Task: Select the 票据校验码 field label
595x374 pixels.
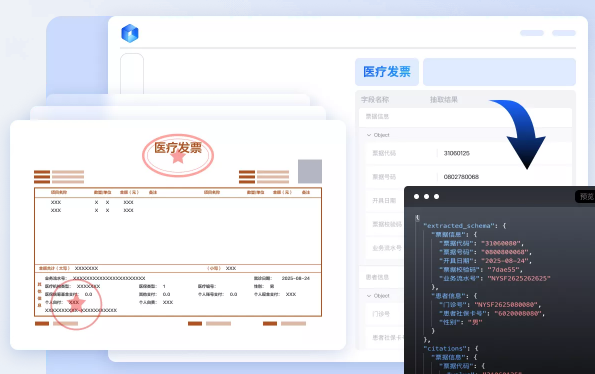Action: tap(387, 225)
